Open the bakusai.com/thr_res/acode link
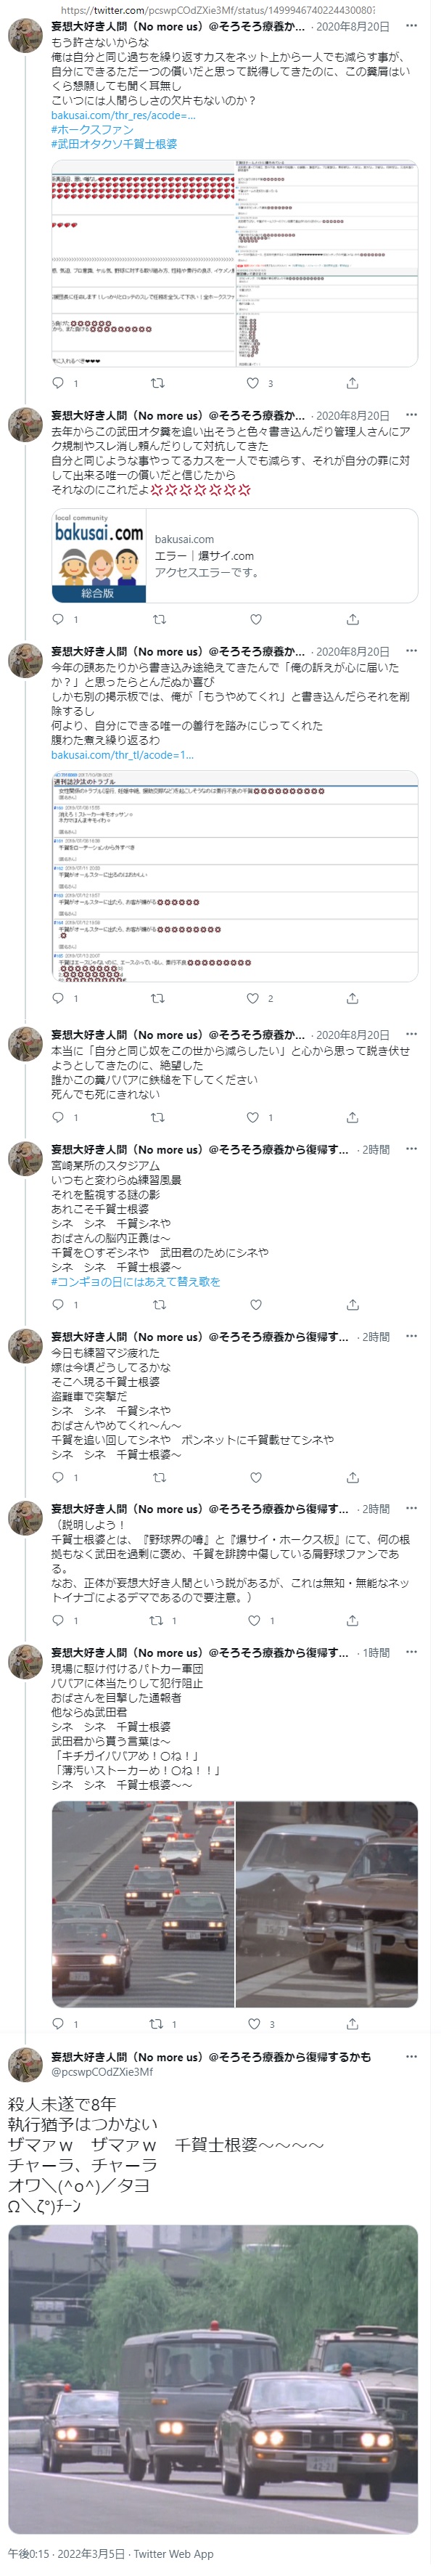 pos(123,115)
